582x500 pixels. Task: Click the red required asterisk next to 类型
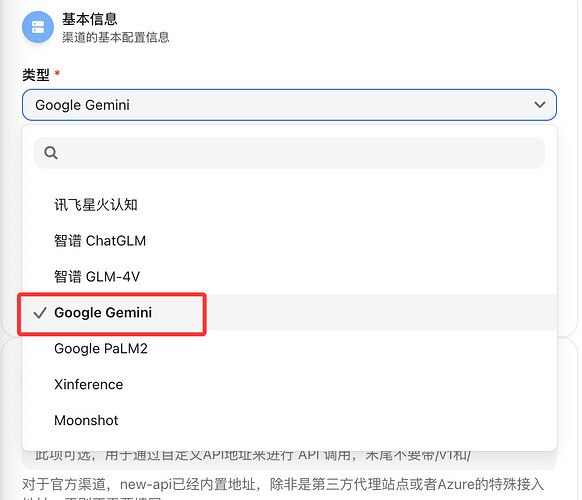point(57,72)
